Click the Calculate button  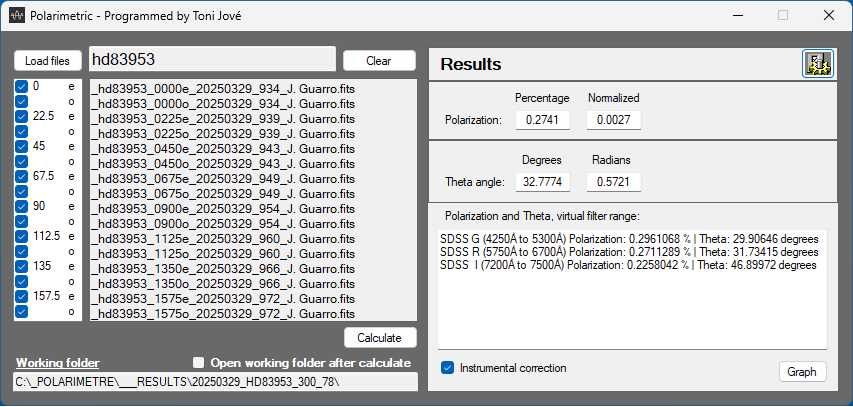tap(380, 338)
